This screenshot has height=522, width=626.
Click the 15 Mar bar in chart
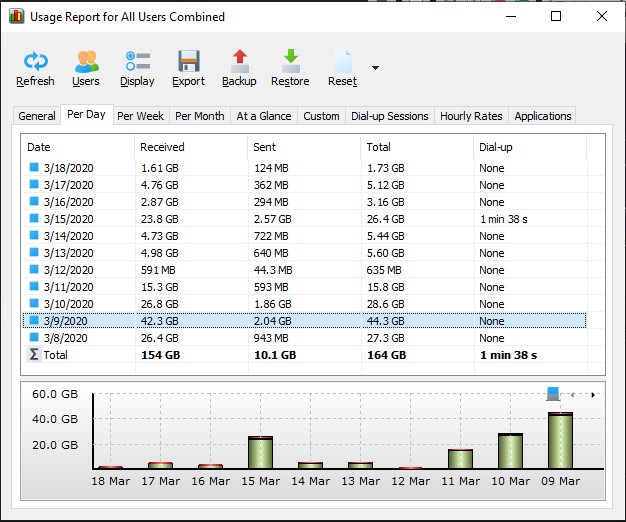[x=260, y=452]
